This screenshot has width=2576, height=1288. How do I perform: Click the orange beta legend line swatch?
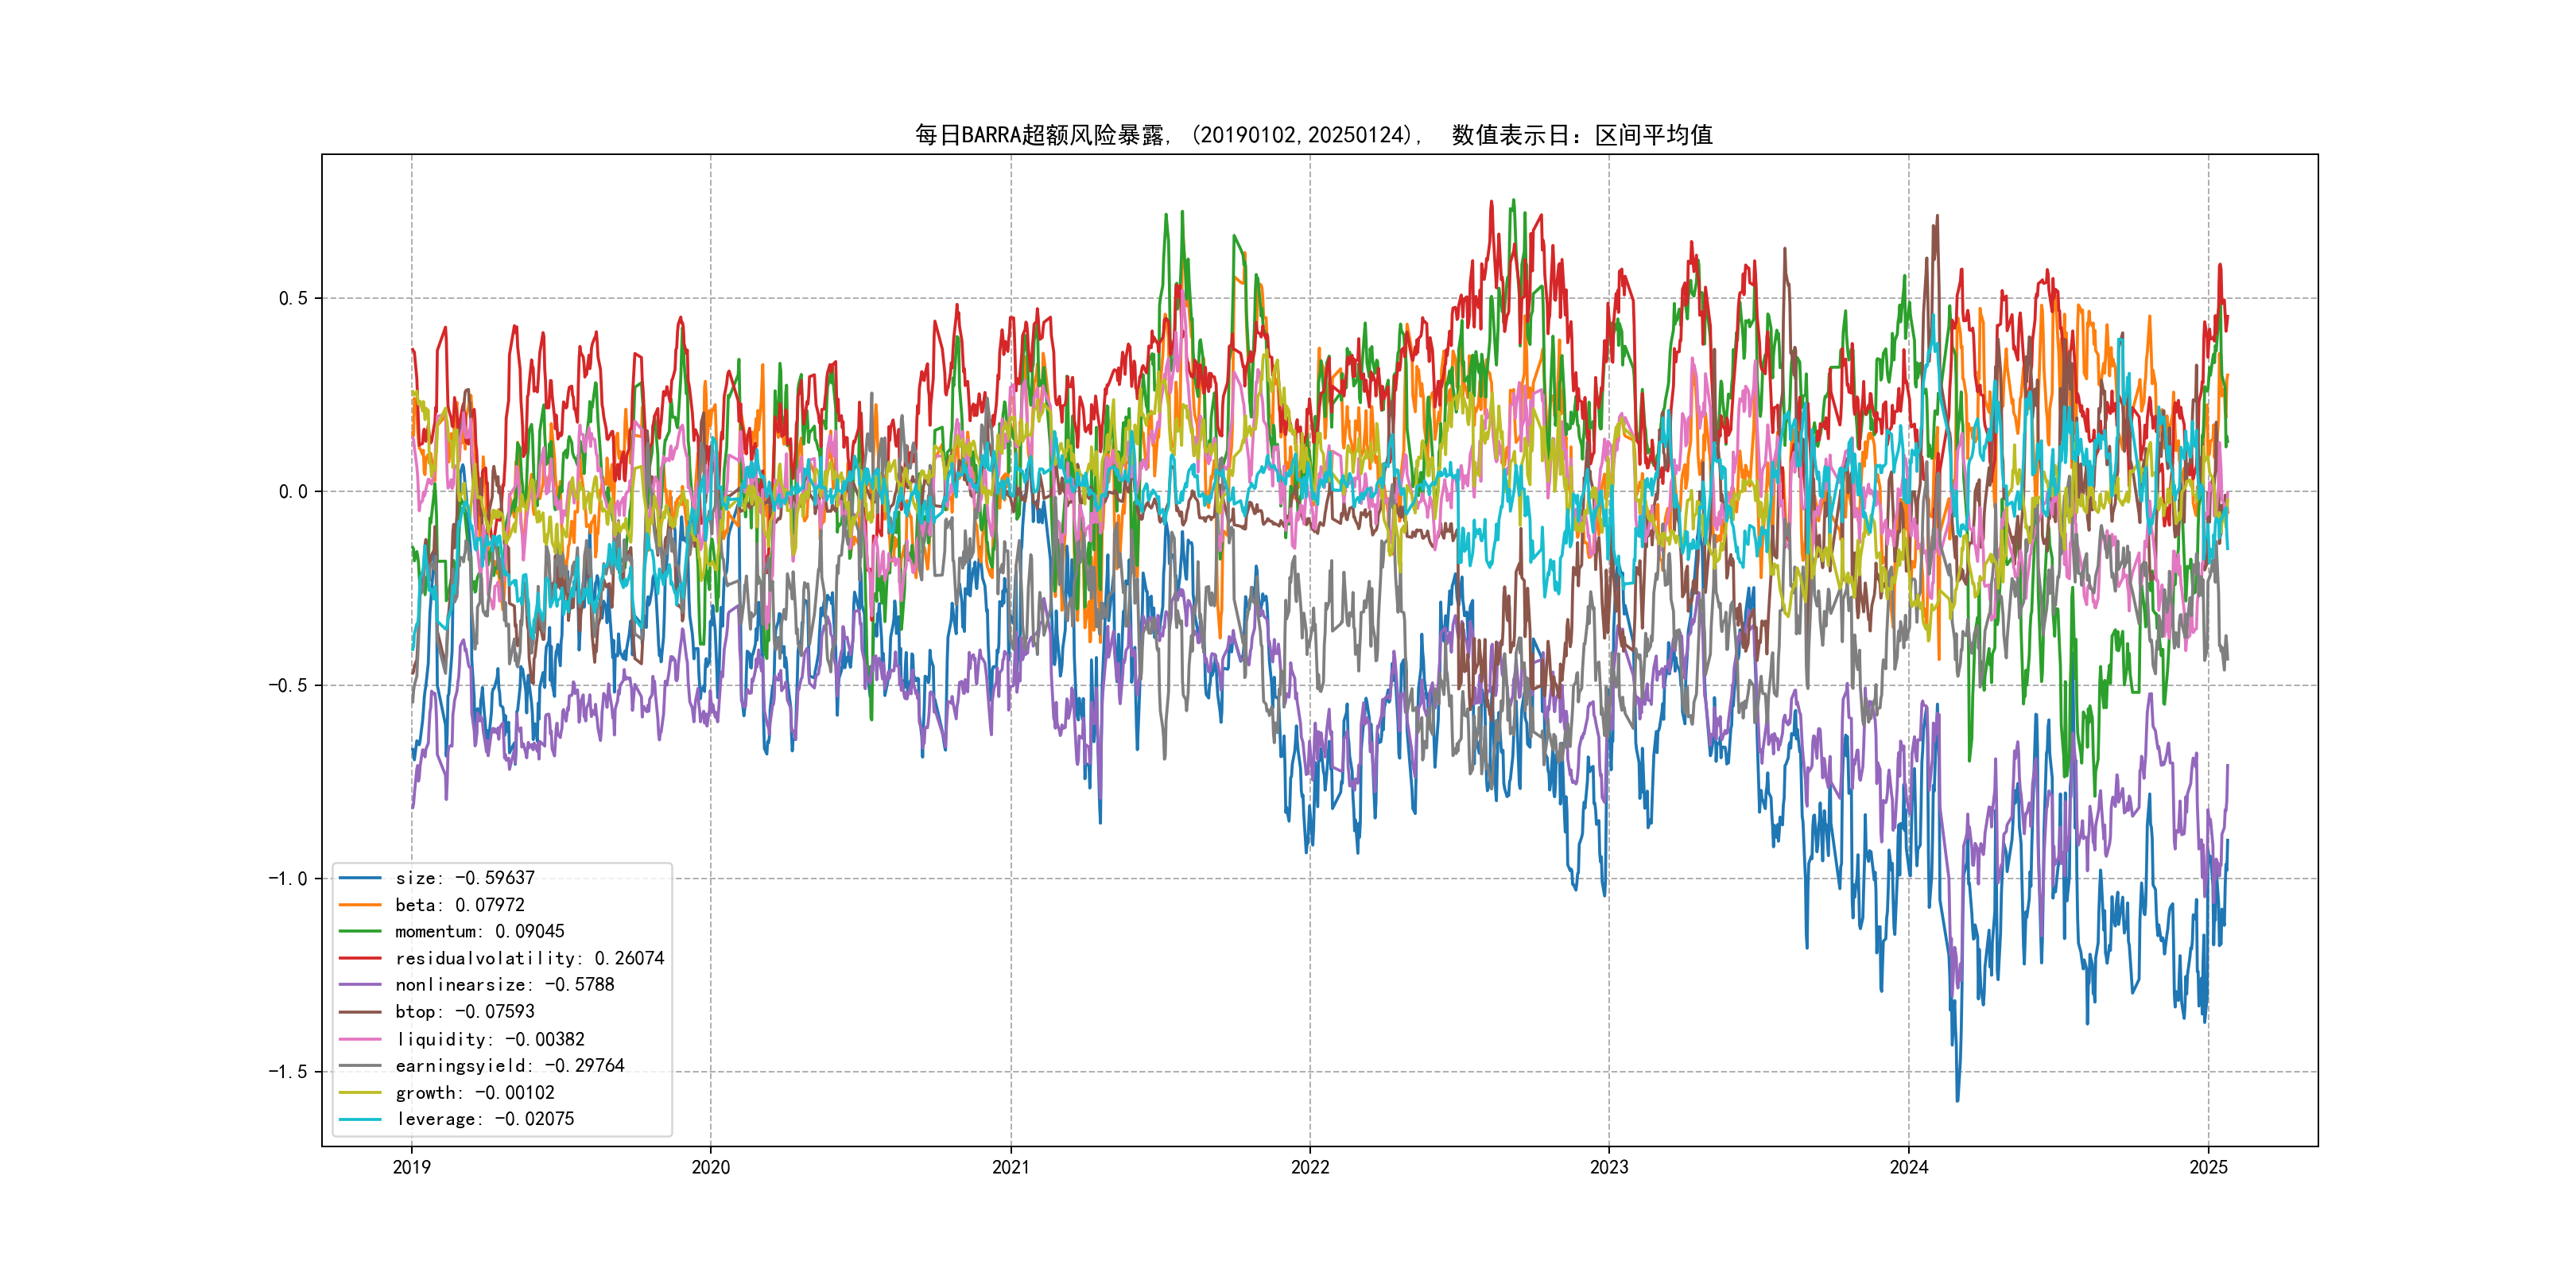pyautogui.click(x=360, y=905)
